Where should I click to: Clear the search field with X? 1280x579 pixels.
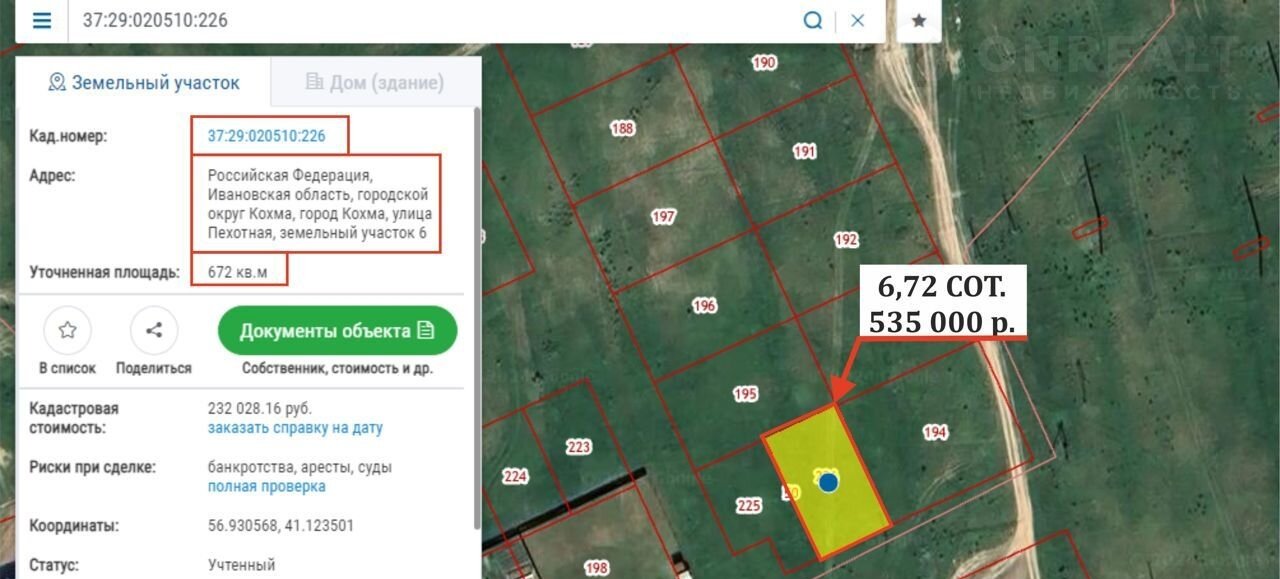click(857, 21)
